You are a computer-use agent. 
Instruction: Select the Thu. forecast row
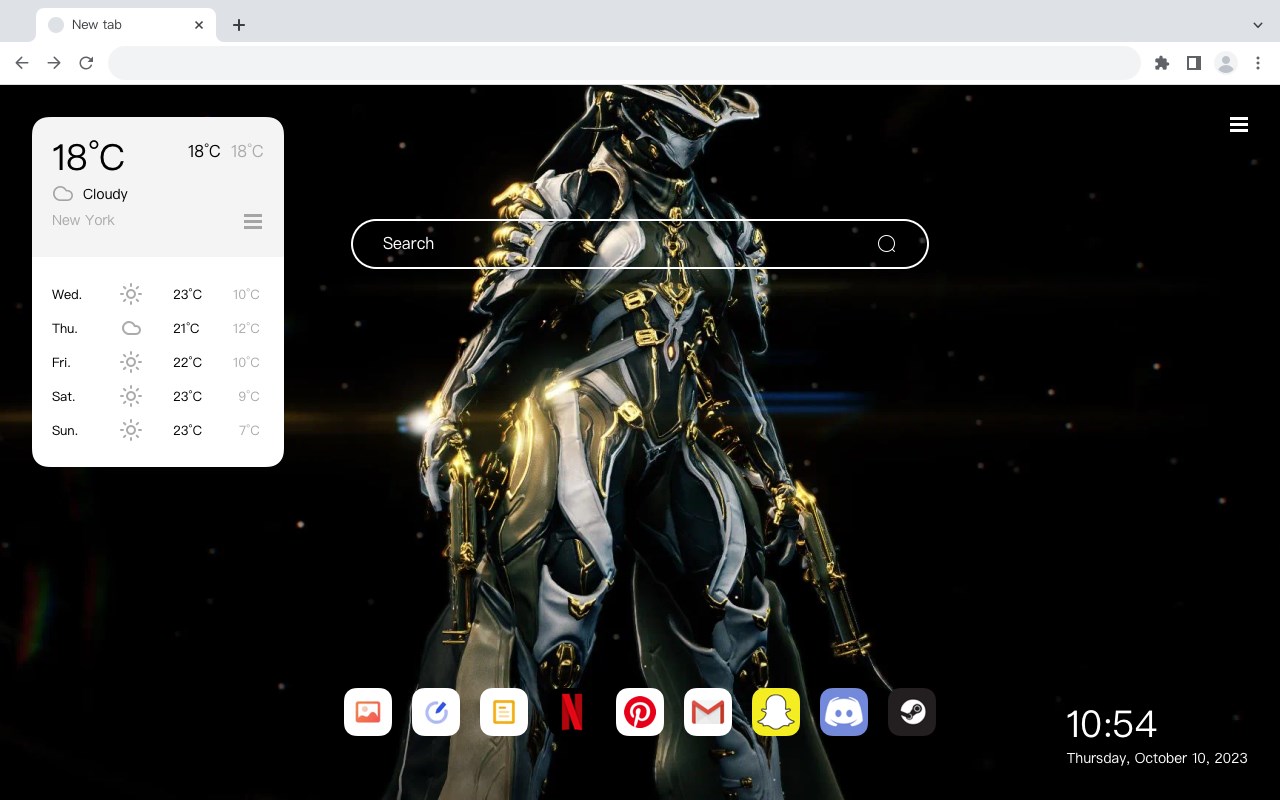158,328
